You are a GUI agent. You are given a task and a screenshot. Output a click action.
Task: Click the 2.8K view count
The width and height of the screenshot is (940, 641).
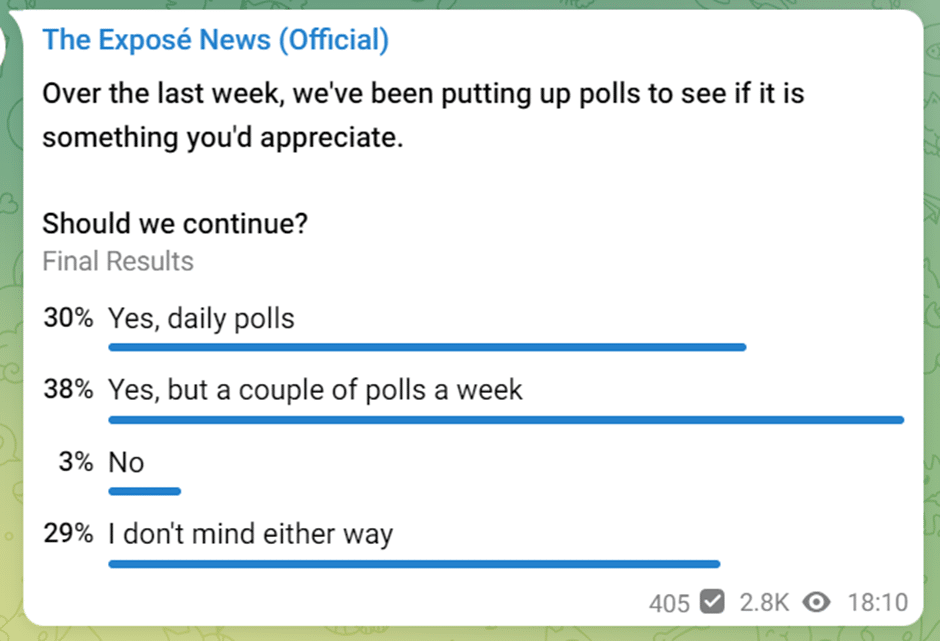[764, 602]
